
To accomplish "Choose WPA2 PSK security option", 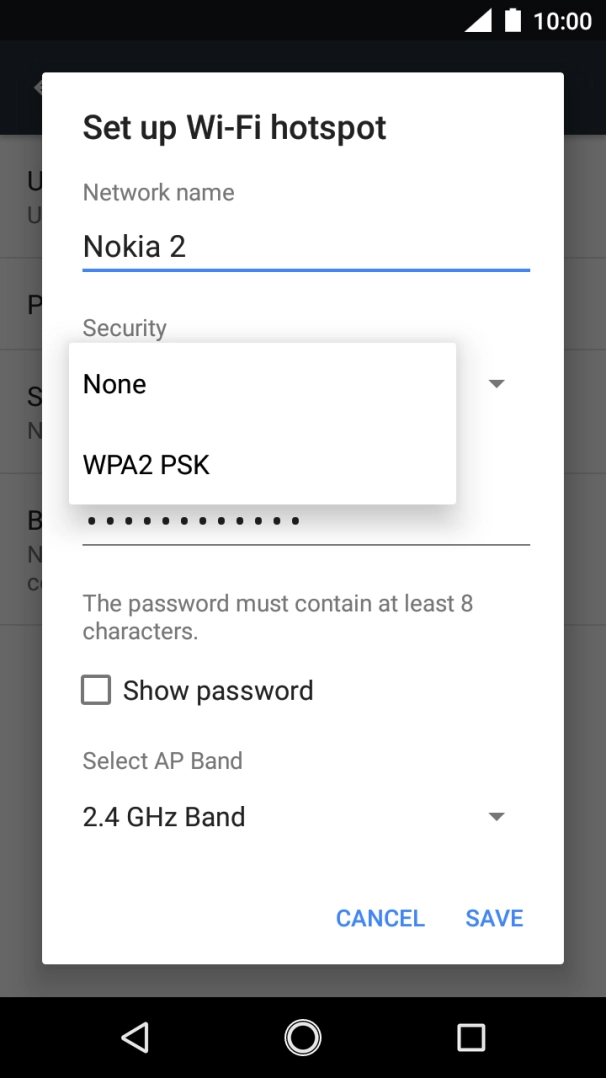I will [146, 464].
